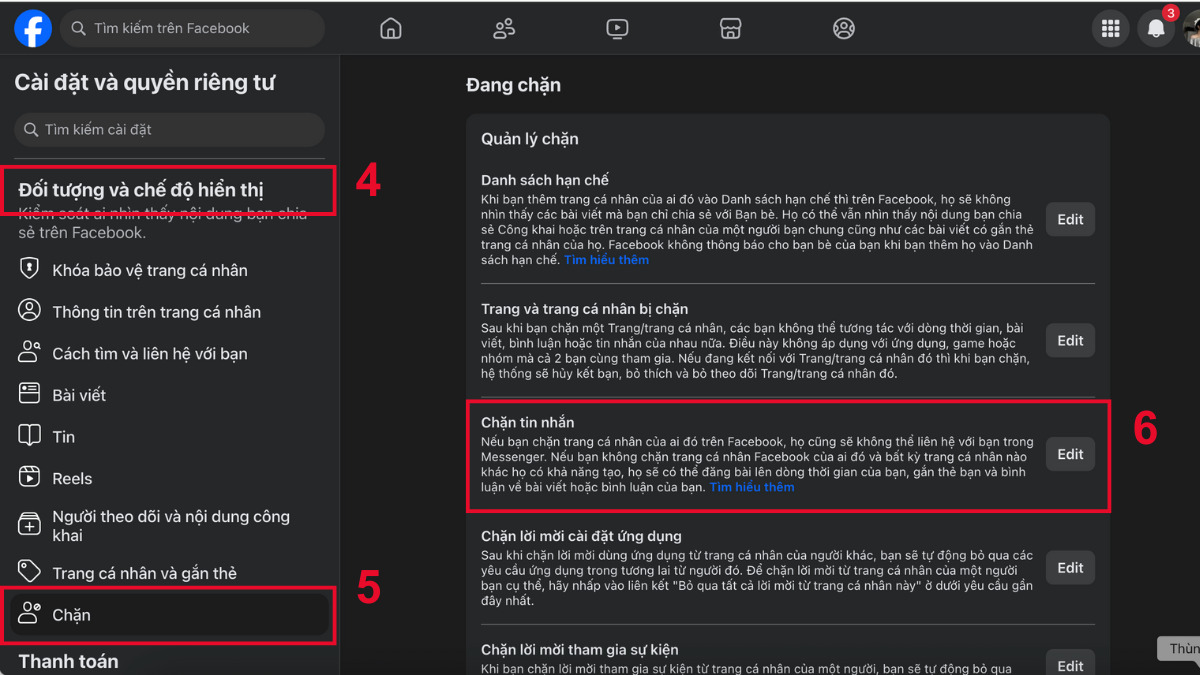1200x675 pixels.
Task: Open the apps grid menu icon
Action: click(x=1110, y=29)
